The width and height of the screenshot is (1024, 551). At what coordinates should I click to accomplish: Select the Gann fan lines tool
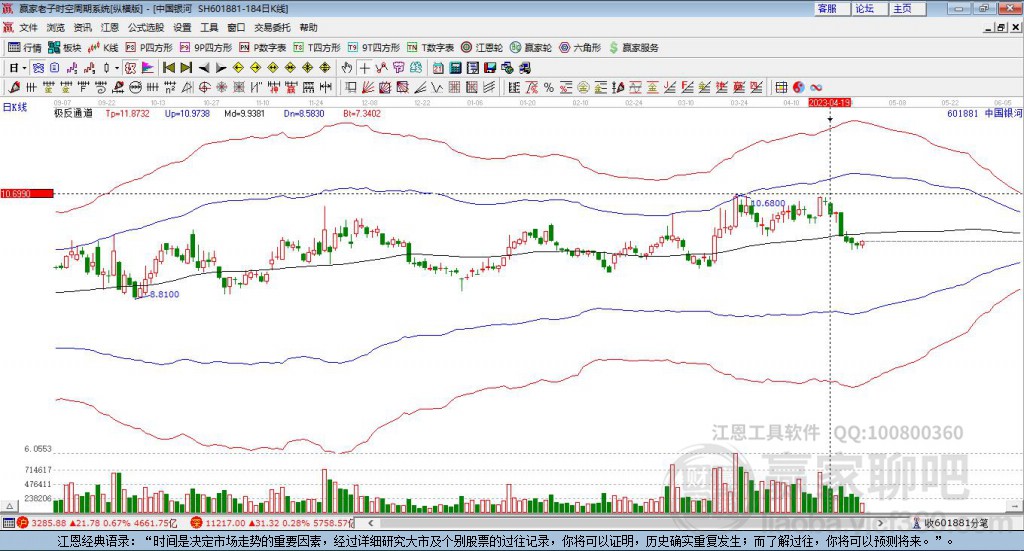click(x=368, y=87)
